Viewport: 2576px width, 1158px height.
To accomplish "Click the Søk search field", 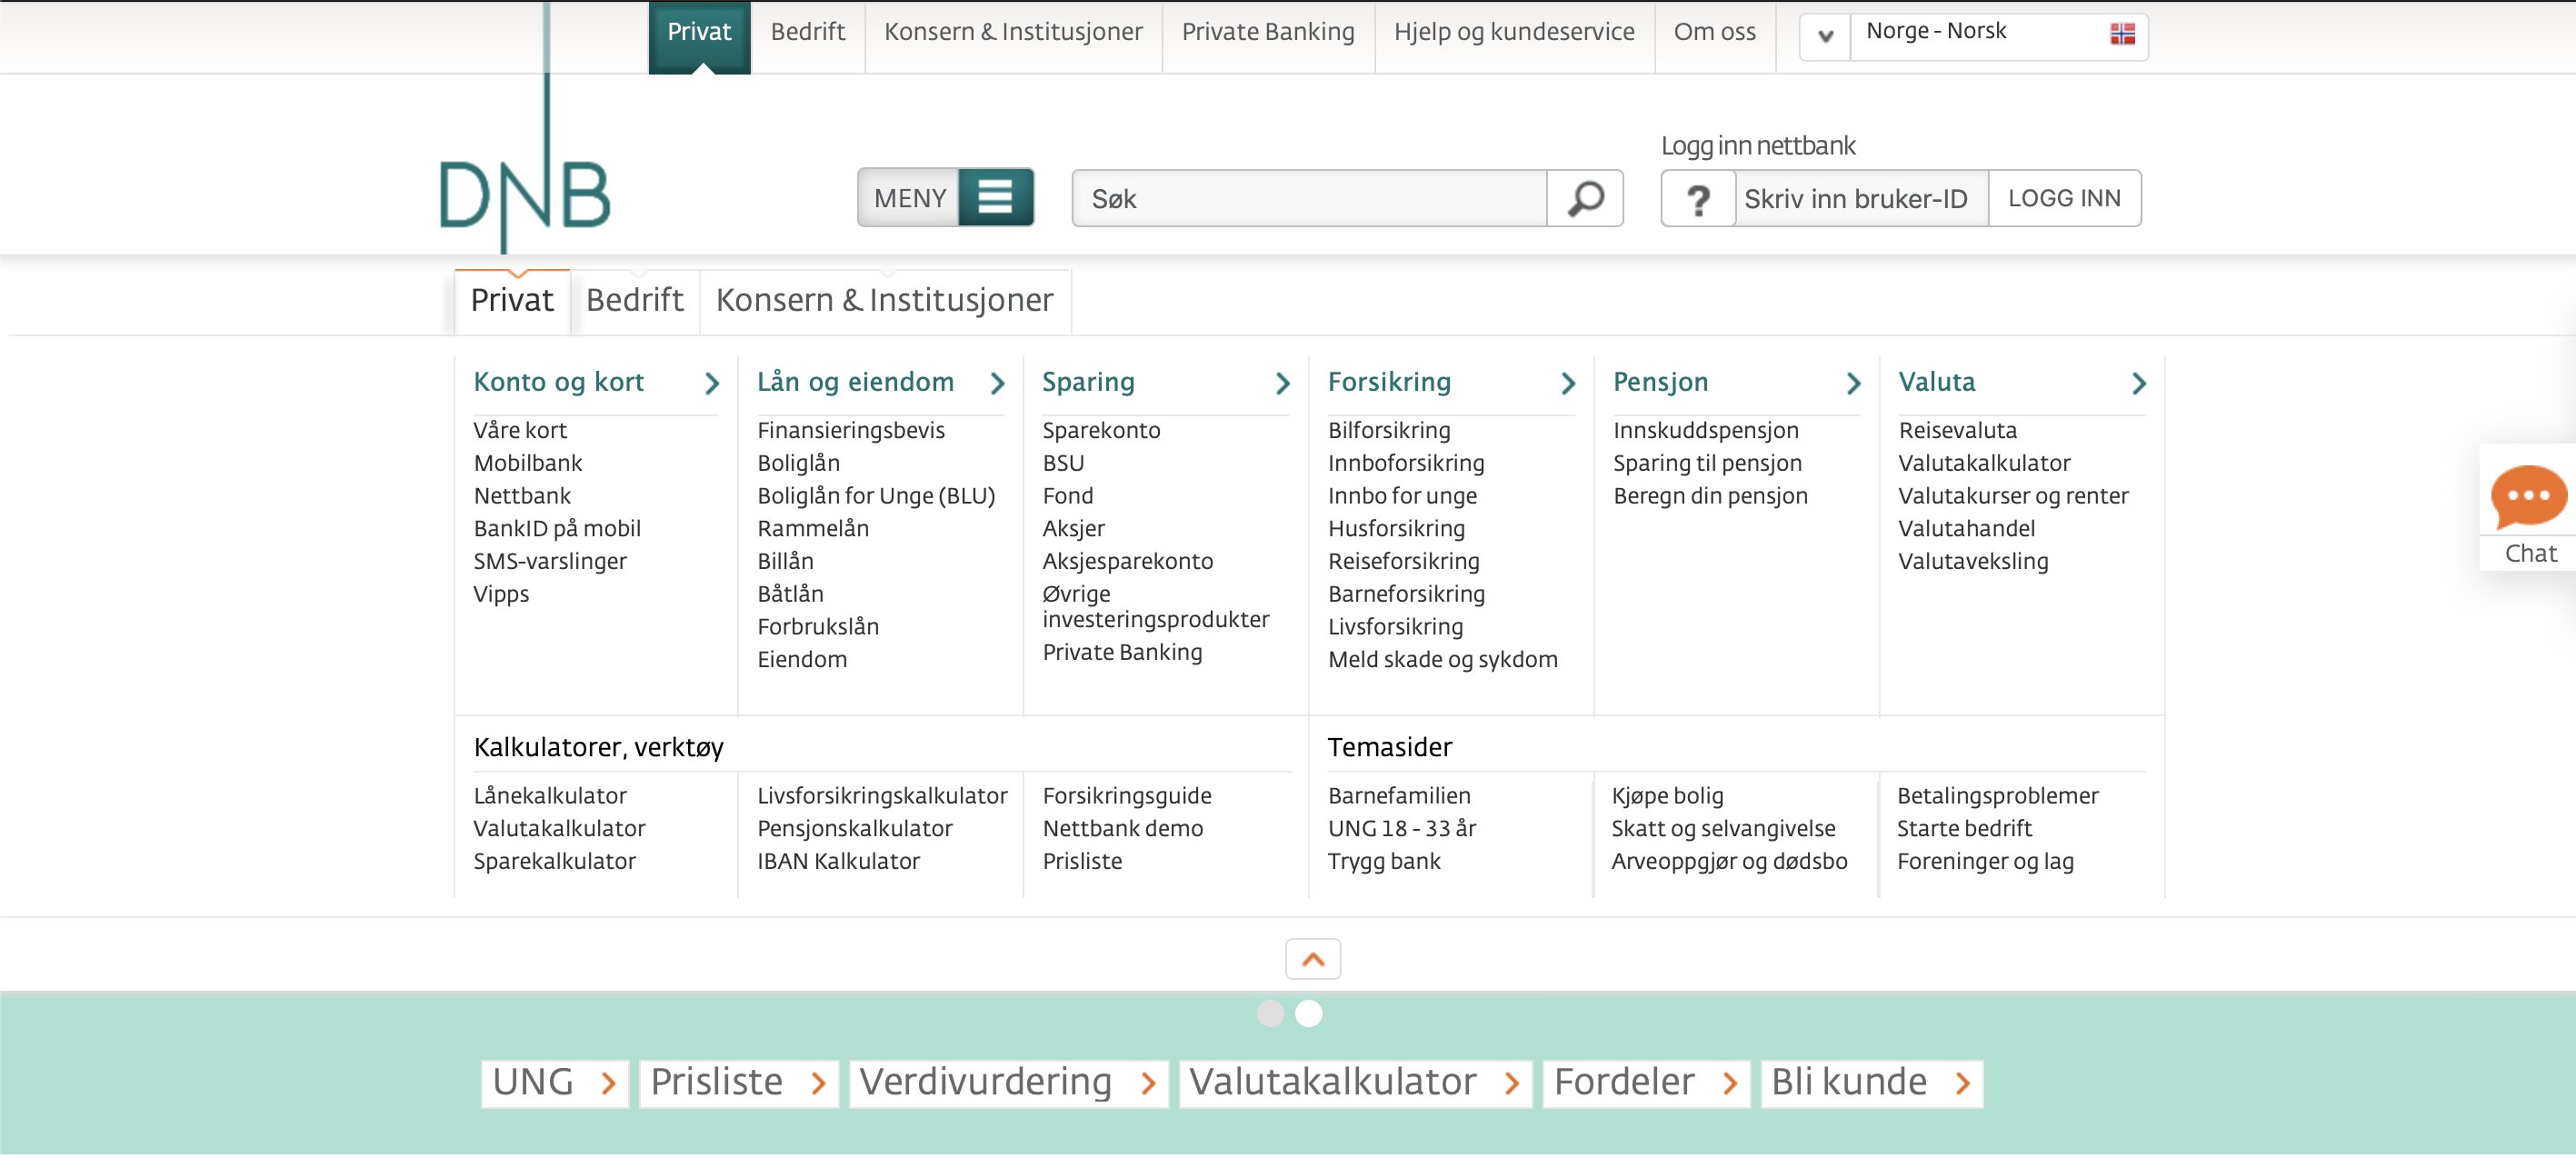I will (x=1308, y=199).
